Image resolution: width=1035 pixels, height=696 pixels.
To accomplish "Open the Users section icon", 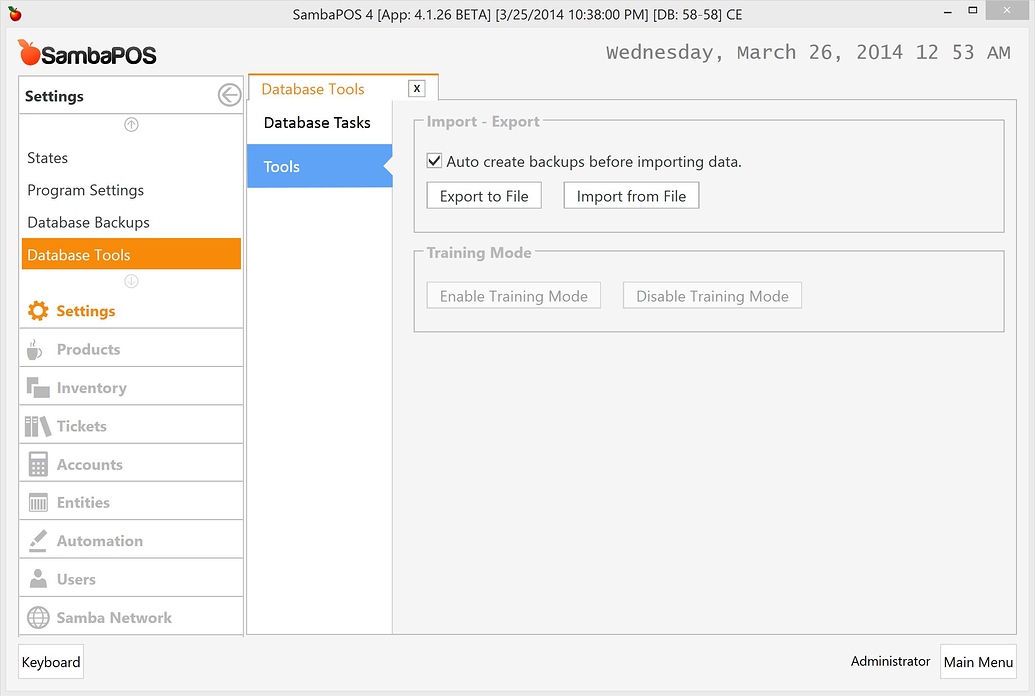I will click(36, 577).
